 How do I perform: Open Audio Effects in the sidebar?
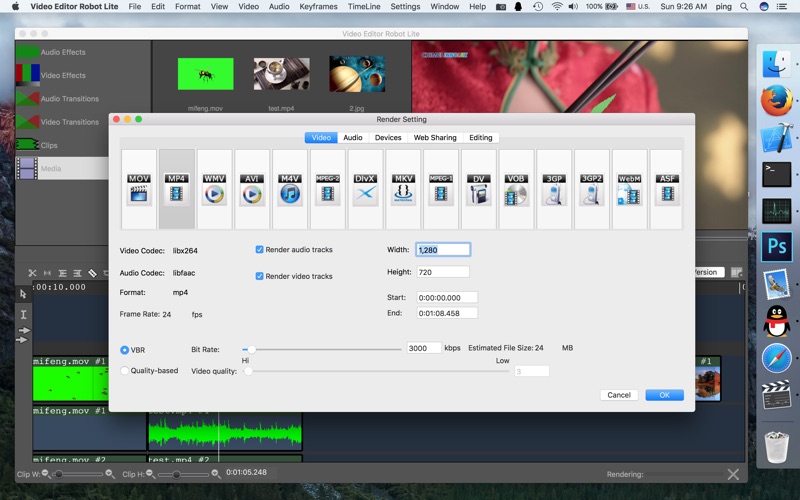tap(63, 52)
